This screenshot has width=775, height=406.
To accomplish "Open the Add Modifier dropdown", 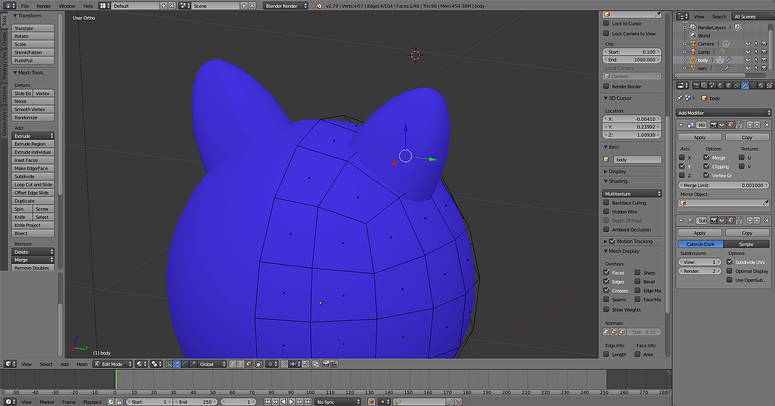I will tap(724, 113).
